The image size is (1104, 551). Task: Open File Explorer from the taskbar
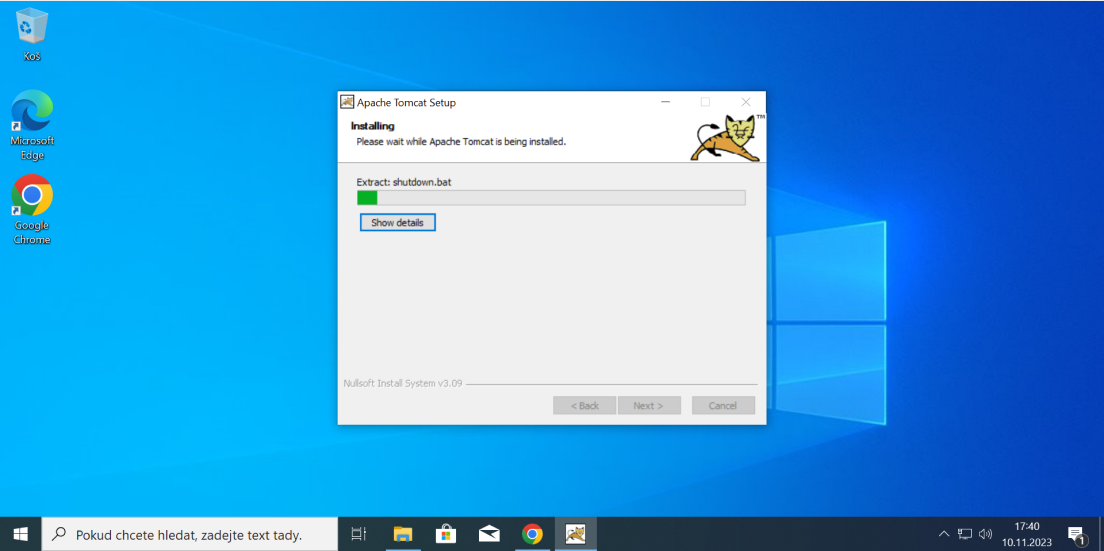tap(403, 534)
